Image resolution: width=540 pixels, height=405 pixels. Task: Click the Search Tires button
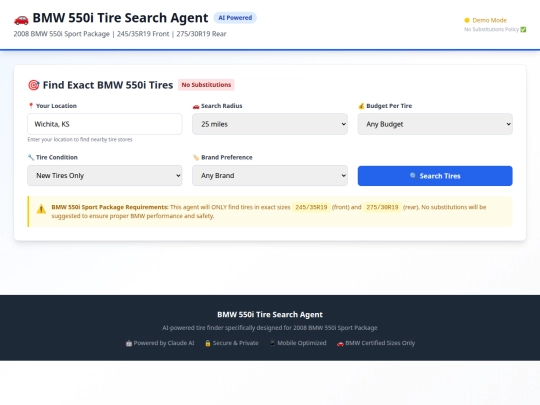pyautogui.click(x=435, y=176)
